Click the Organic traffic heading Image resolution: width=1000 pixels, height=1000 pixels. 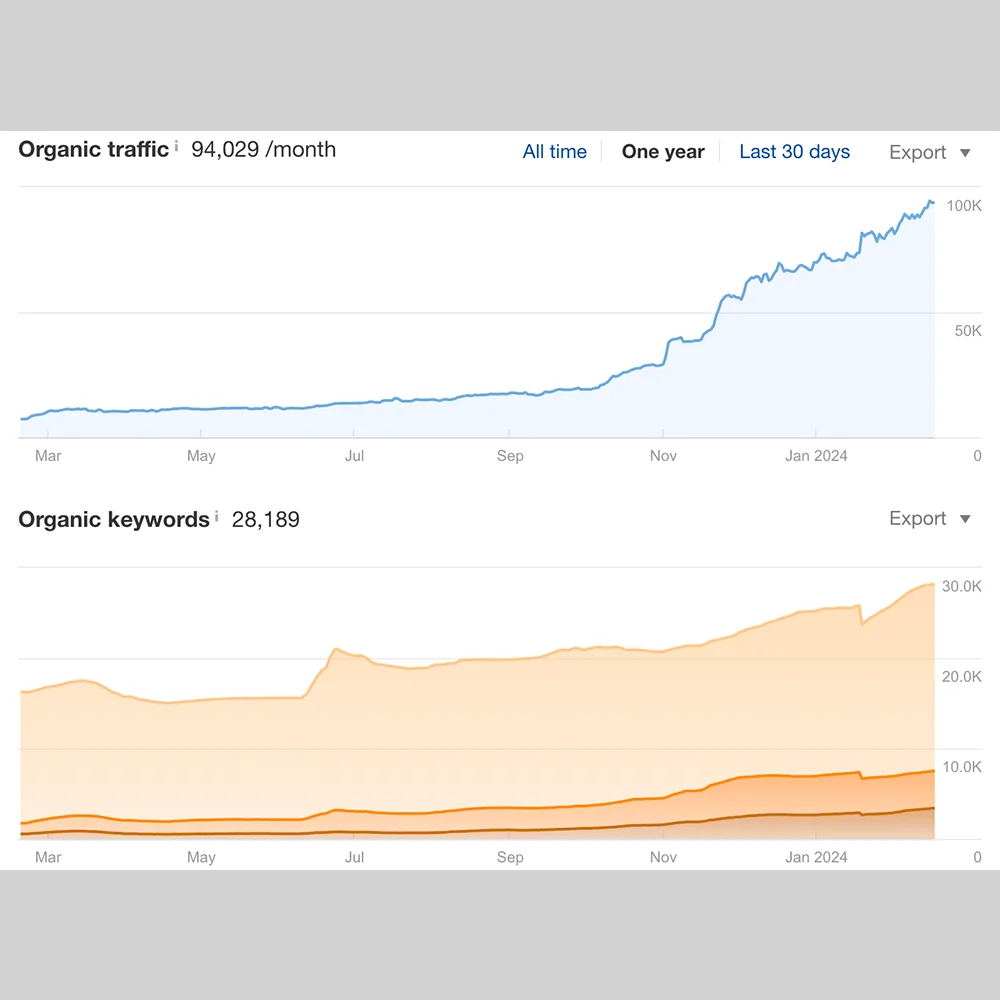point(94,150)
